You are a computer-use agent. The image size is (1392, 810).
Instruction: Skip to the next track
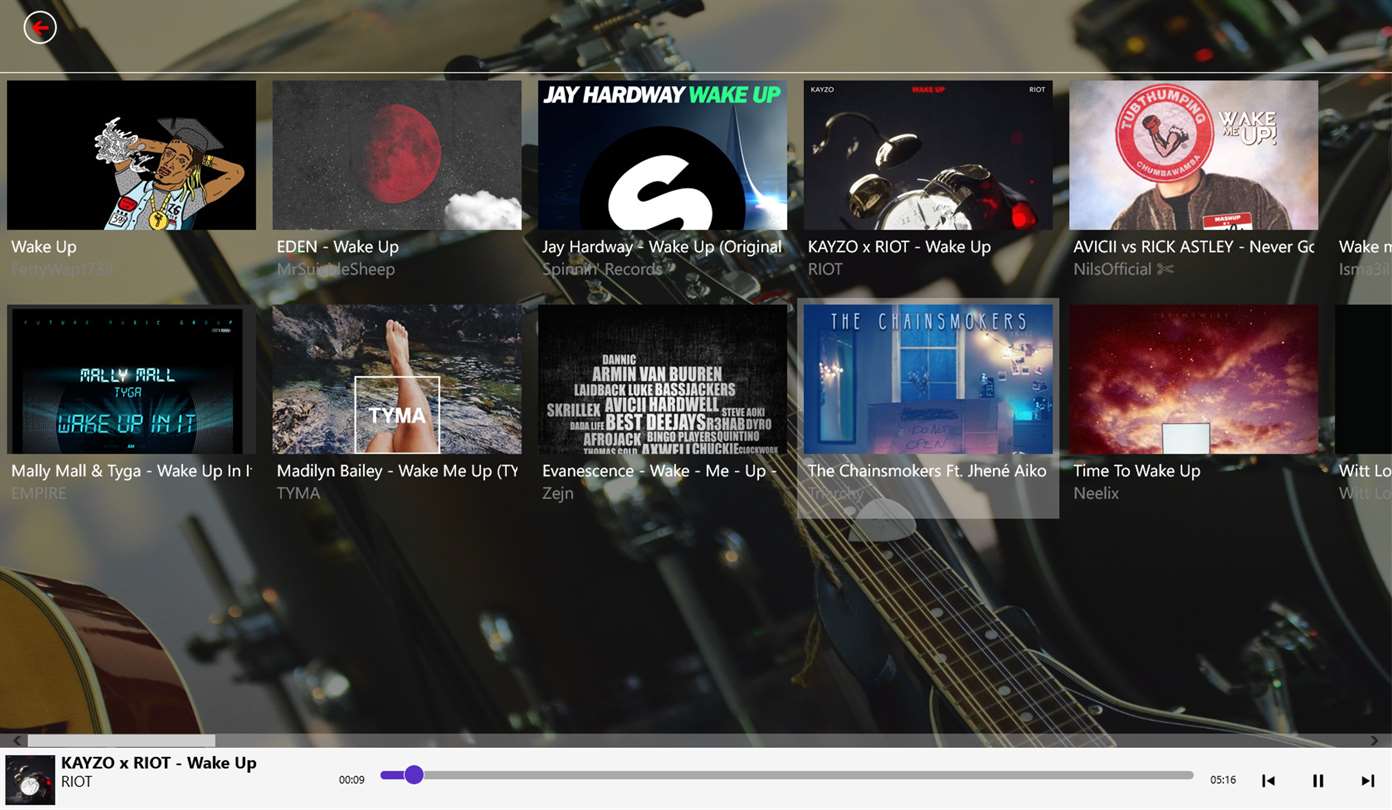click(x=1367, y=780)
